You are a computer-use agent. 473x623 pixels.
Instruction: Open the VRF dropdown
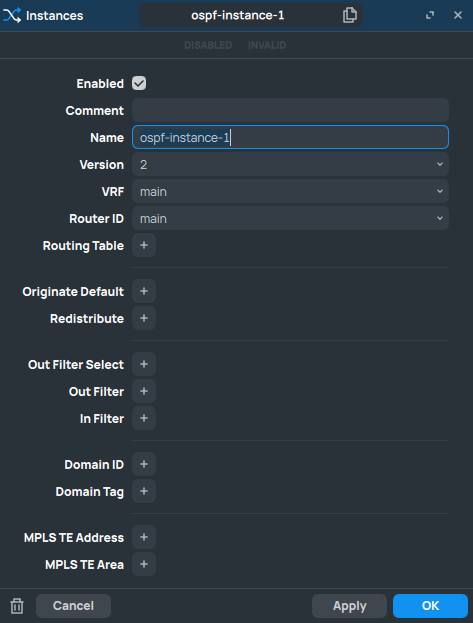coord(291,191)
